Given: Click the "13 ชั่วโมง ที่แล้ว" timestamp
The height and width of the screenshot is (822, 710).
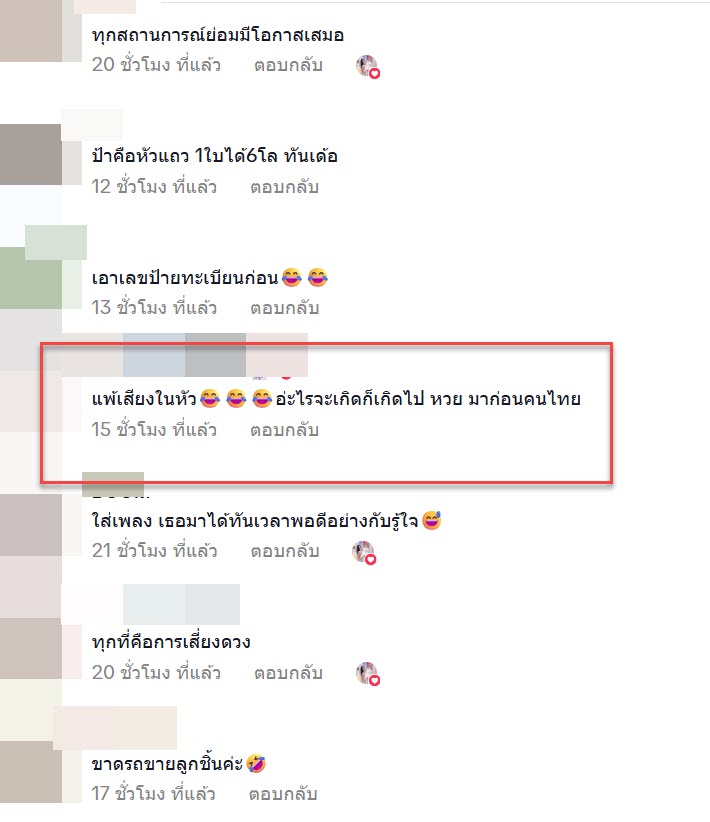Looking at the screenshot, I should [154, 308].
